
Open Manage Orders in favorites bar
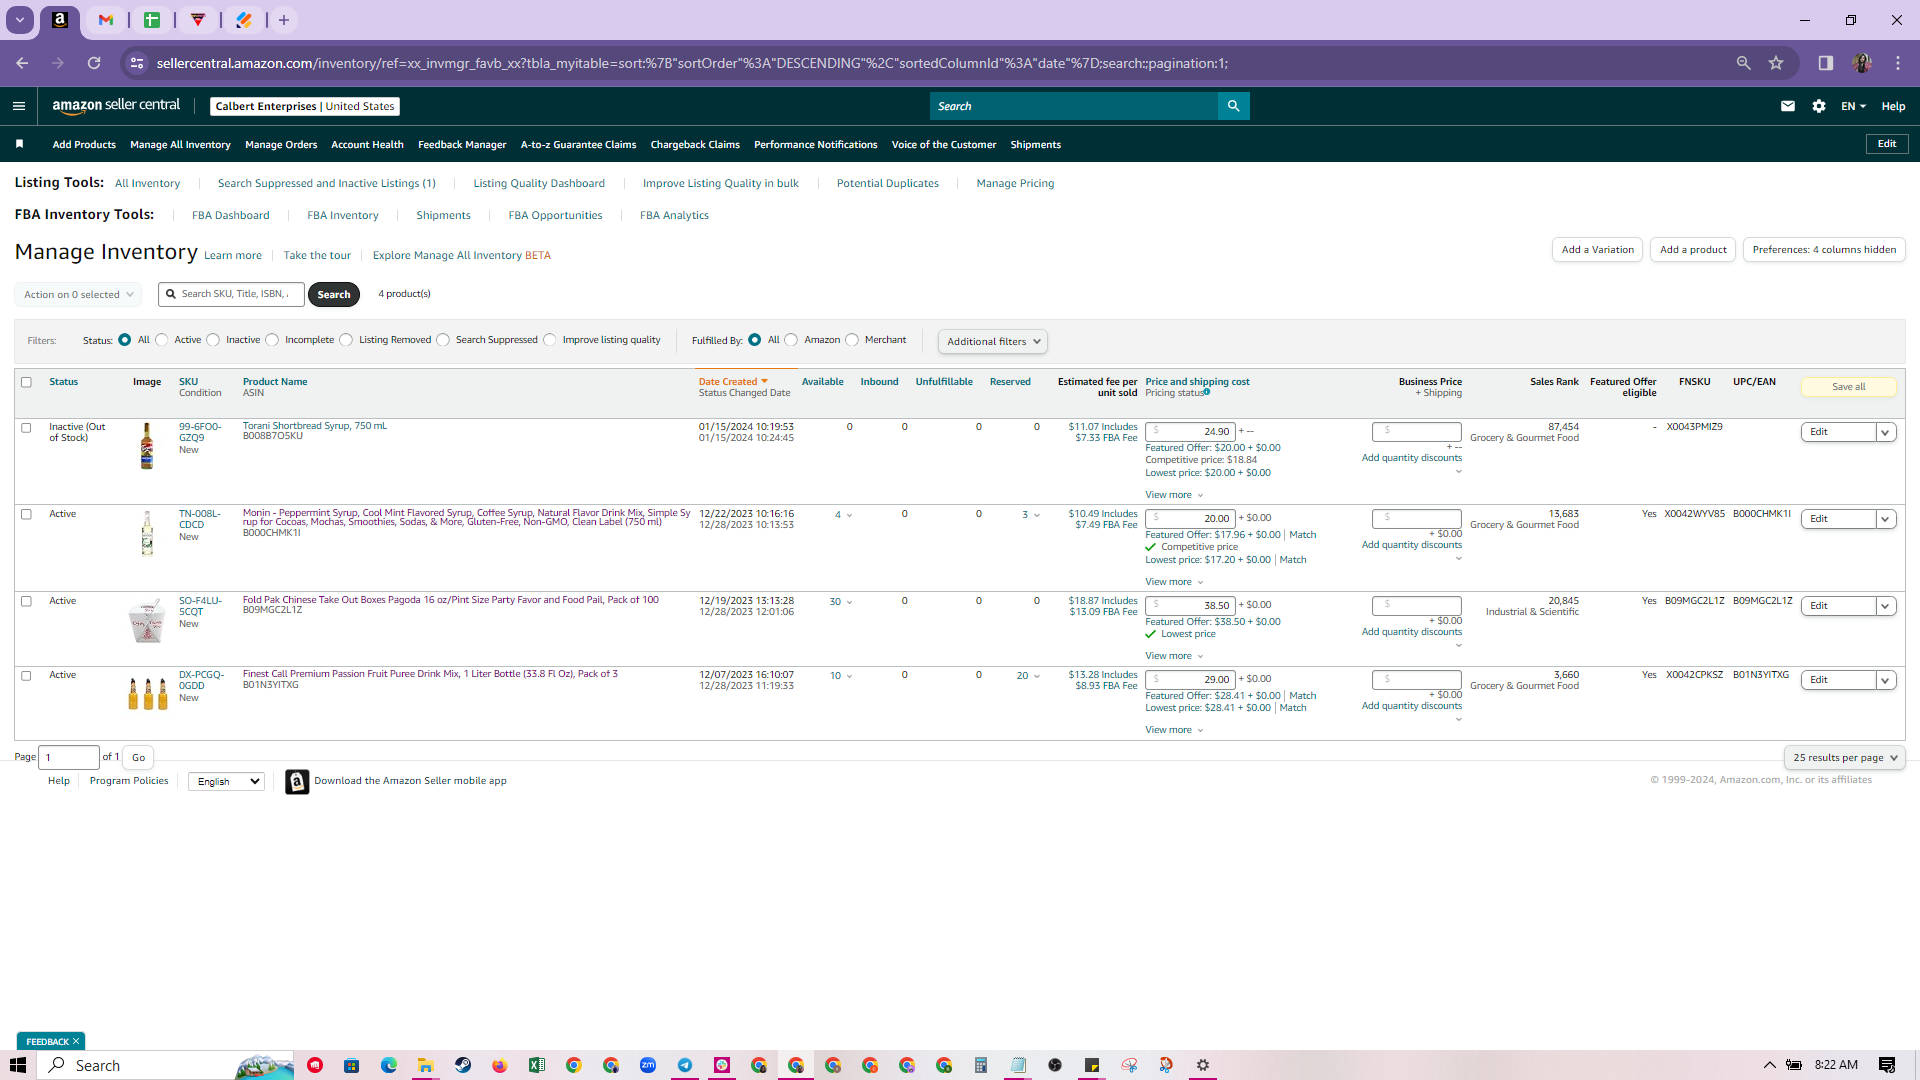[281, 145]
